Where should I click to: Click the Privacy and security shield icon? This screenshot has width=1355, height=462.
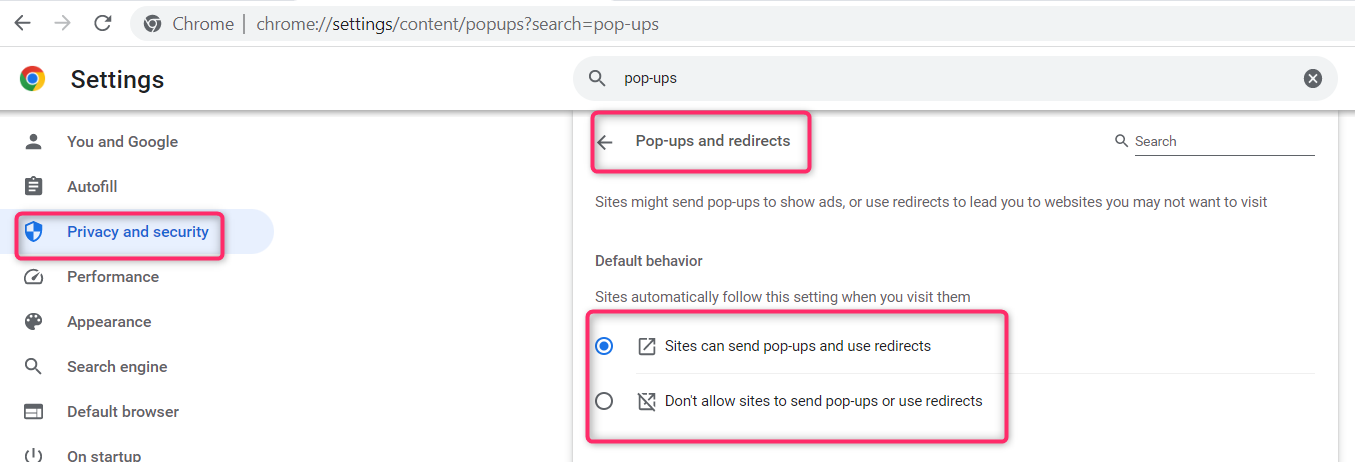click(x=34, y=232)
